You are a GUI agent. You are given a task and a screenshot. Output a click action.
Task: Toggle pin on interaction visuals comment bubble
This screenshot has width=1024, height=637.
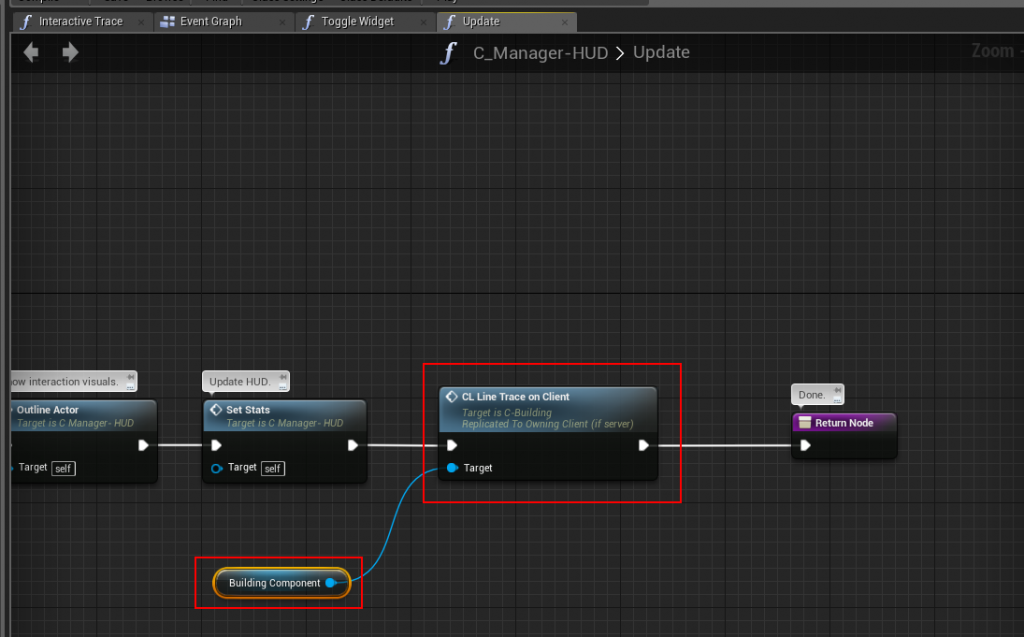(x=130, y=378)
